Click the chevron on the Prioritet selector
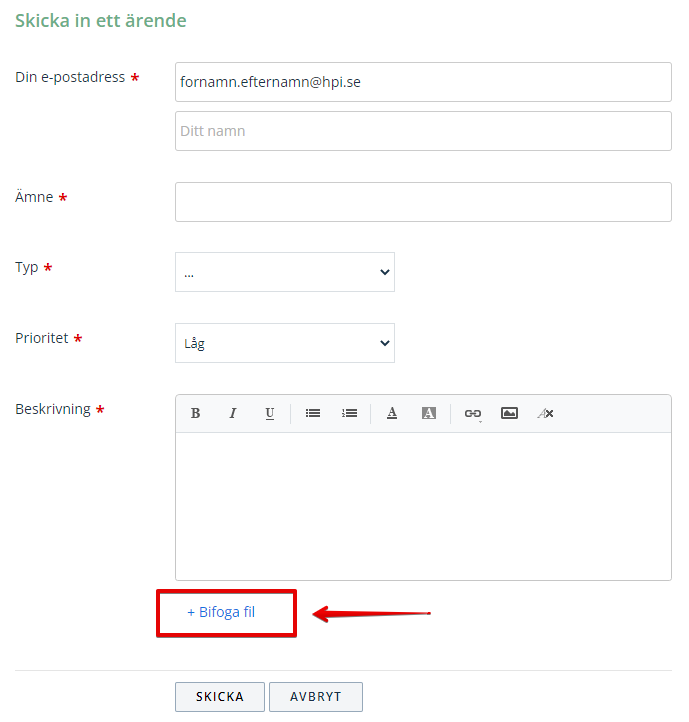The height and width of the screenshot is (722, 689). coord(385,343)
